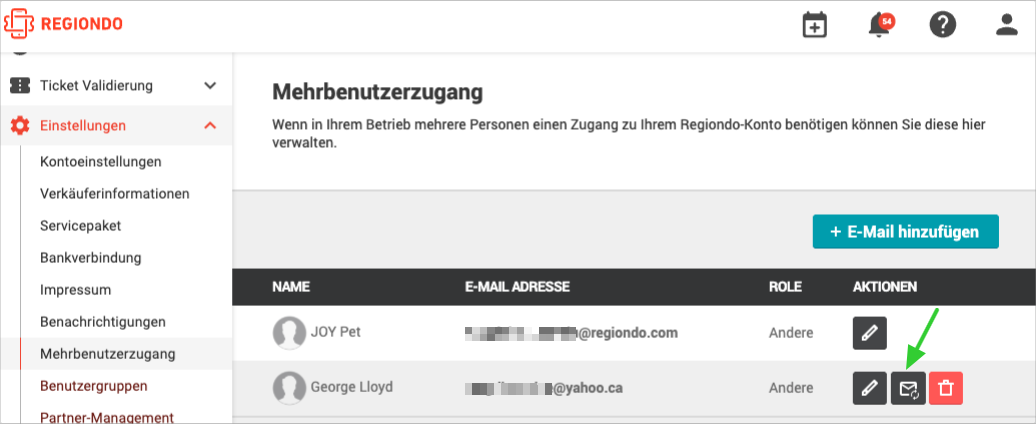Resend invitation email to George Lloyd
1036x424 pixels.
(908, 388)
